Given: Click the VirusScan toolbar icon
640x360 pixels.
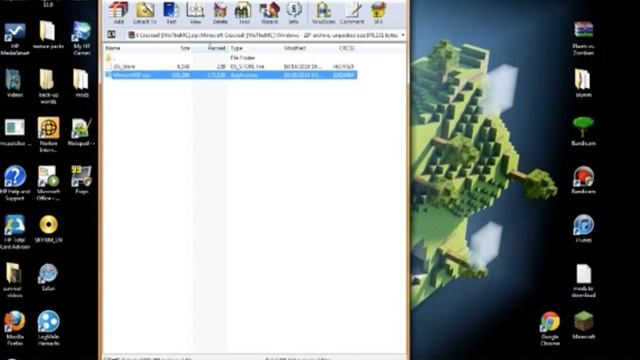Looking at the screenshot, I should click(x=323, y=13).
